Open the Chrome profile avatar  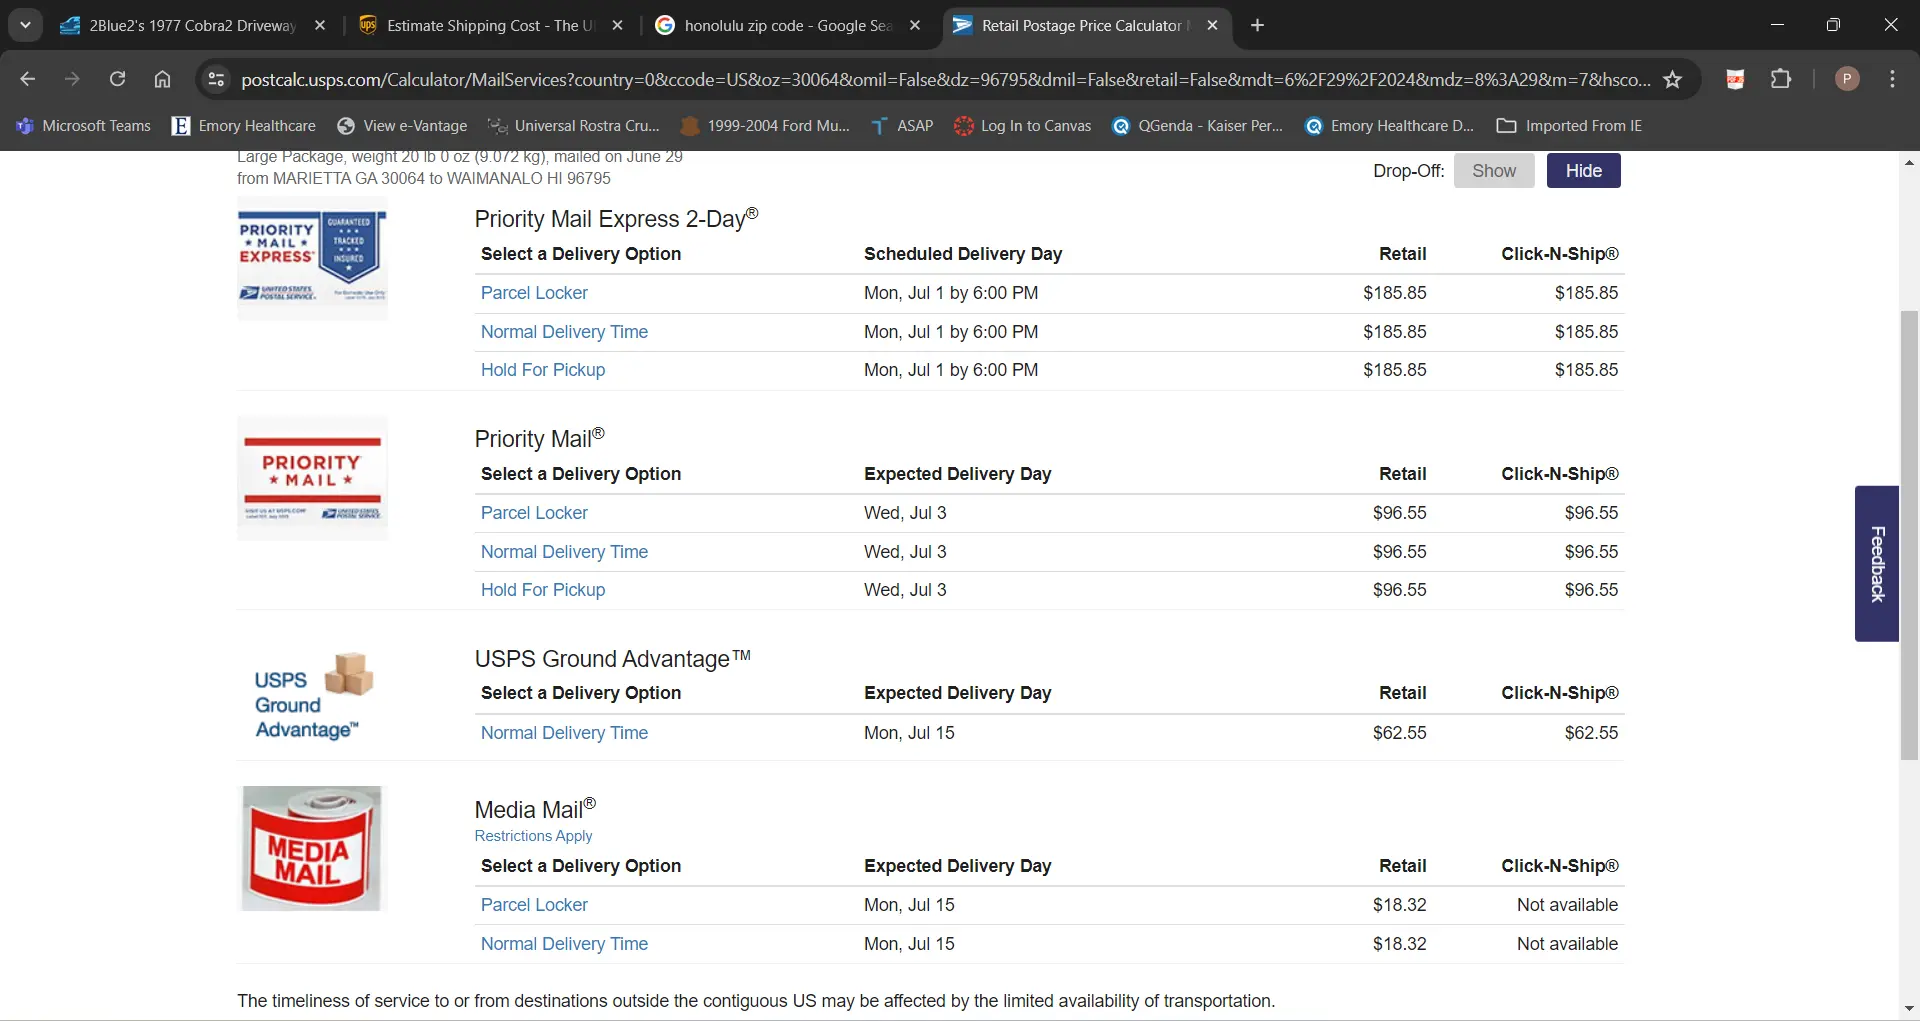click(x=1847, y=79)
